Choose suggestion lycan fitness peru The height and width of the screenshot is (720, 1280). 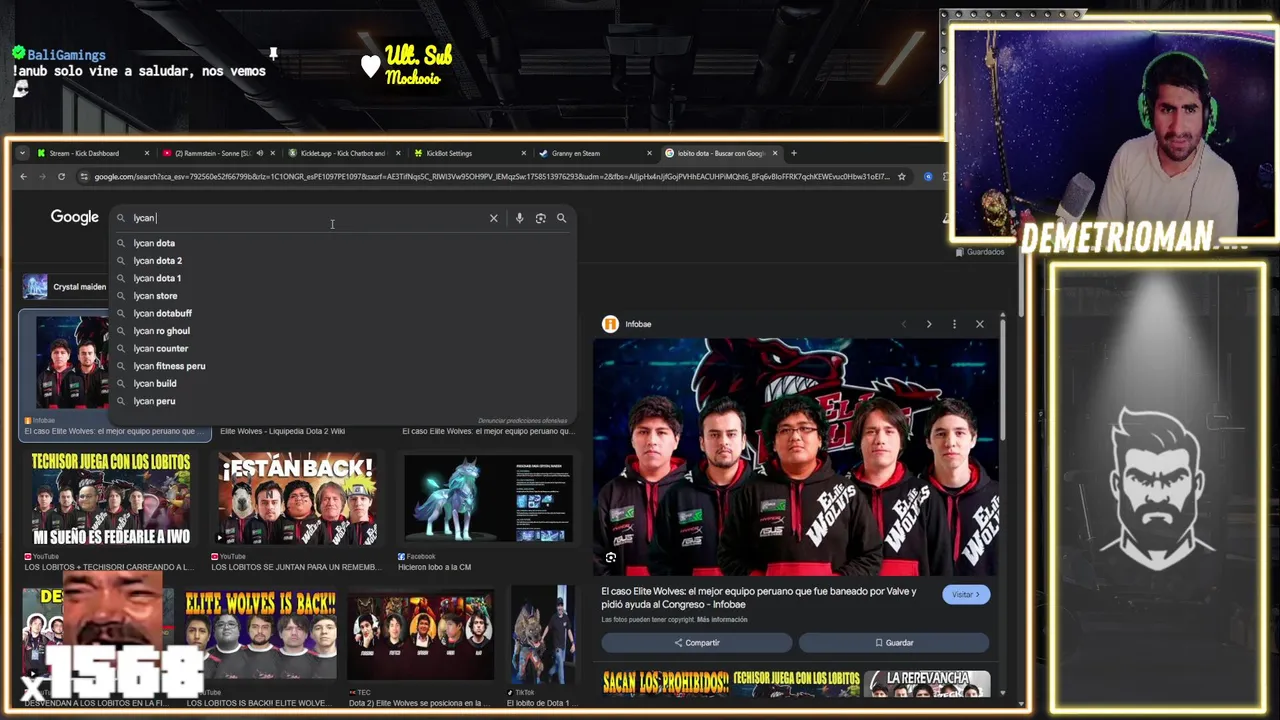[x=342, y=366]
